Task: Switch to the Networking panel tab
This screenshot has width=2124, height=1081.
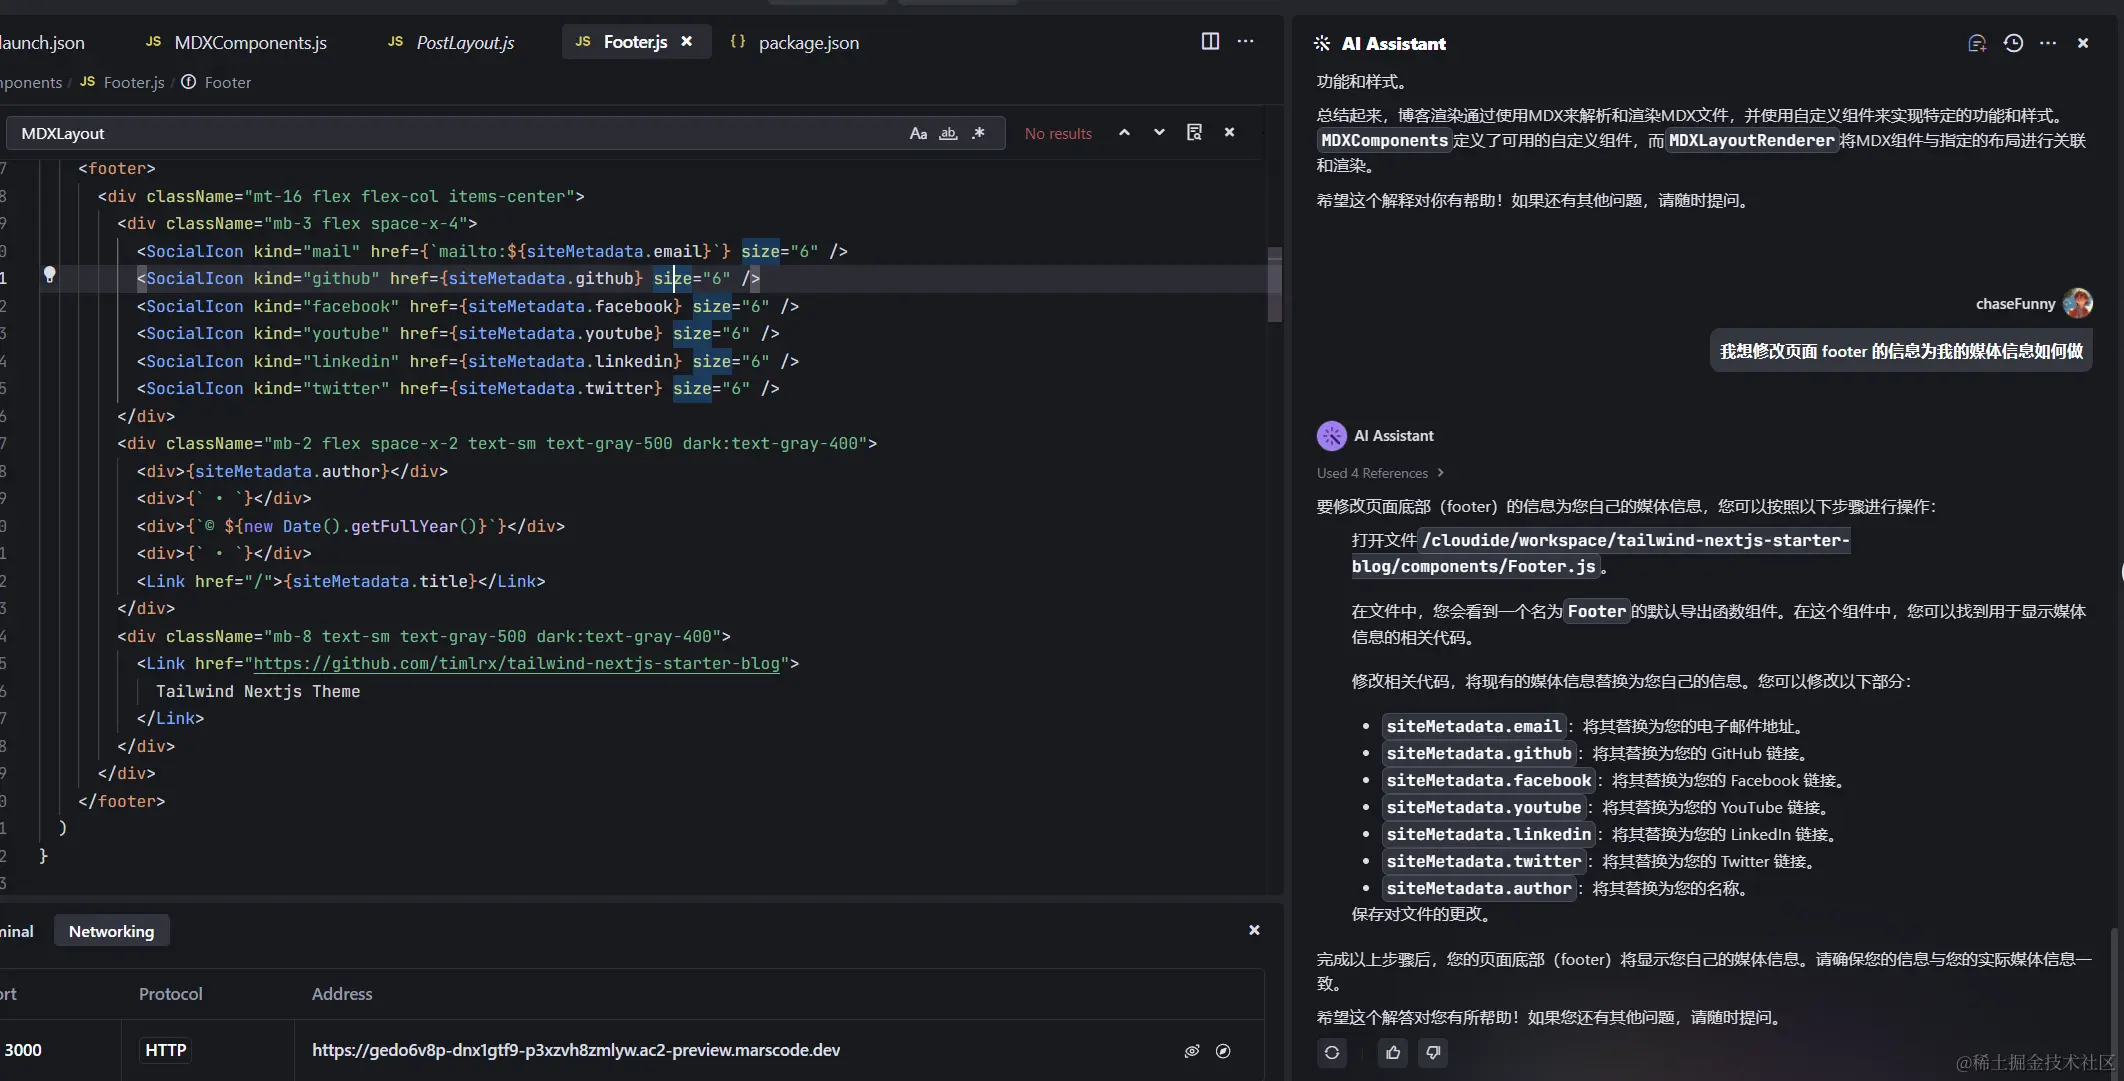Action: tap(111, 931)
